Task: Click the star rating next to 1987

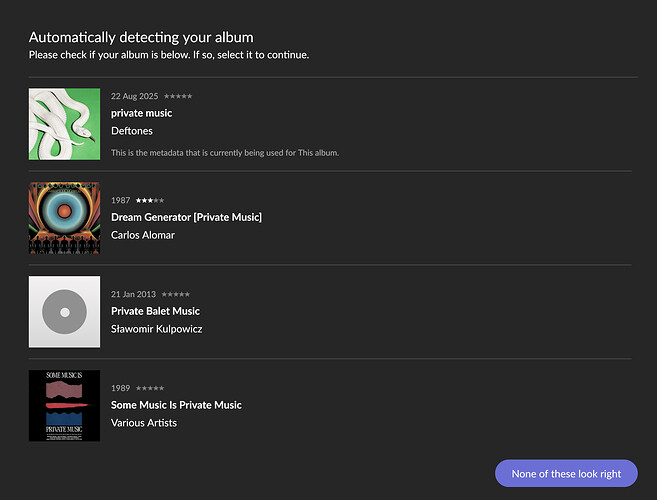Action: tap(150, 200)
